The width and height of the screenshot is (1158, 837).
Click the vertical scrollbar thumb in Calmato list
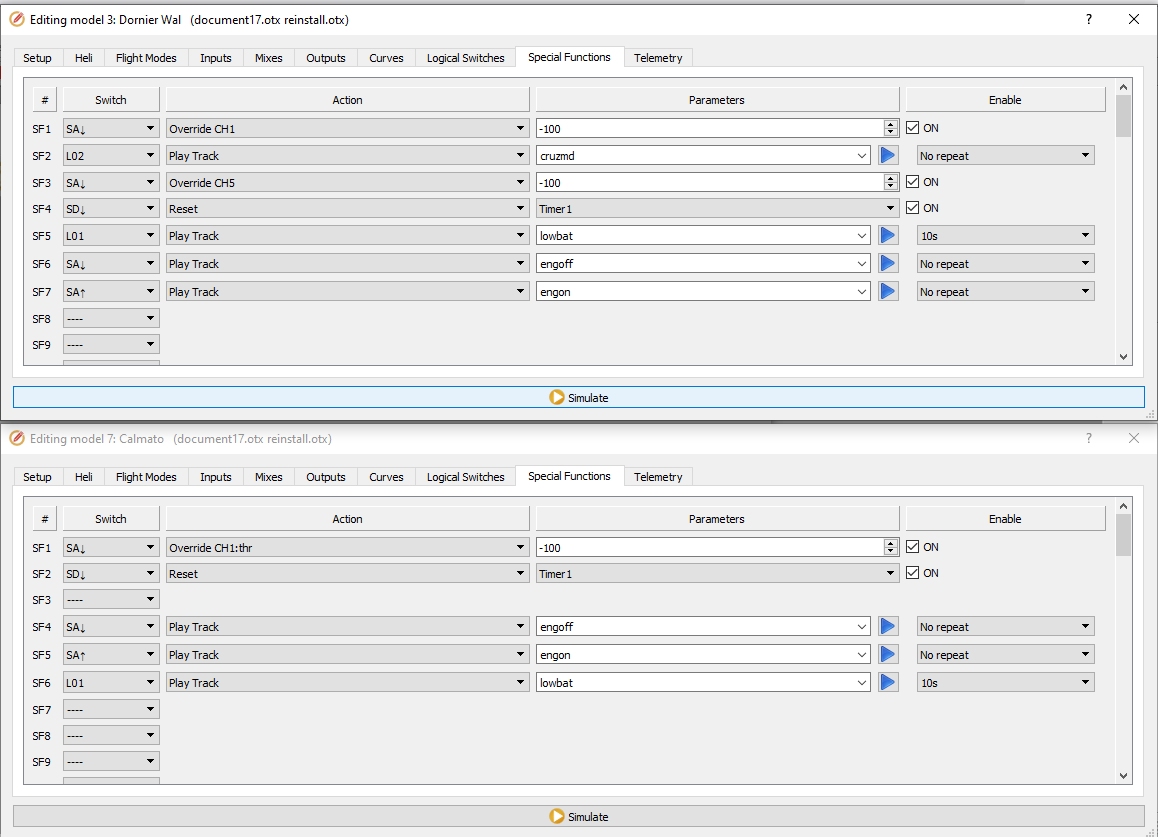pos(1123,535)
